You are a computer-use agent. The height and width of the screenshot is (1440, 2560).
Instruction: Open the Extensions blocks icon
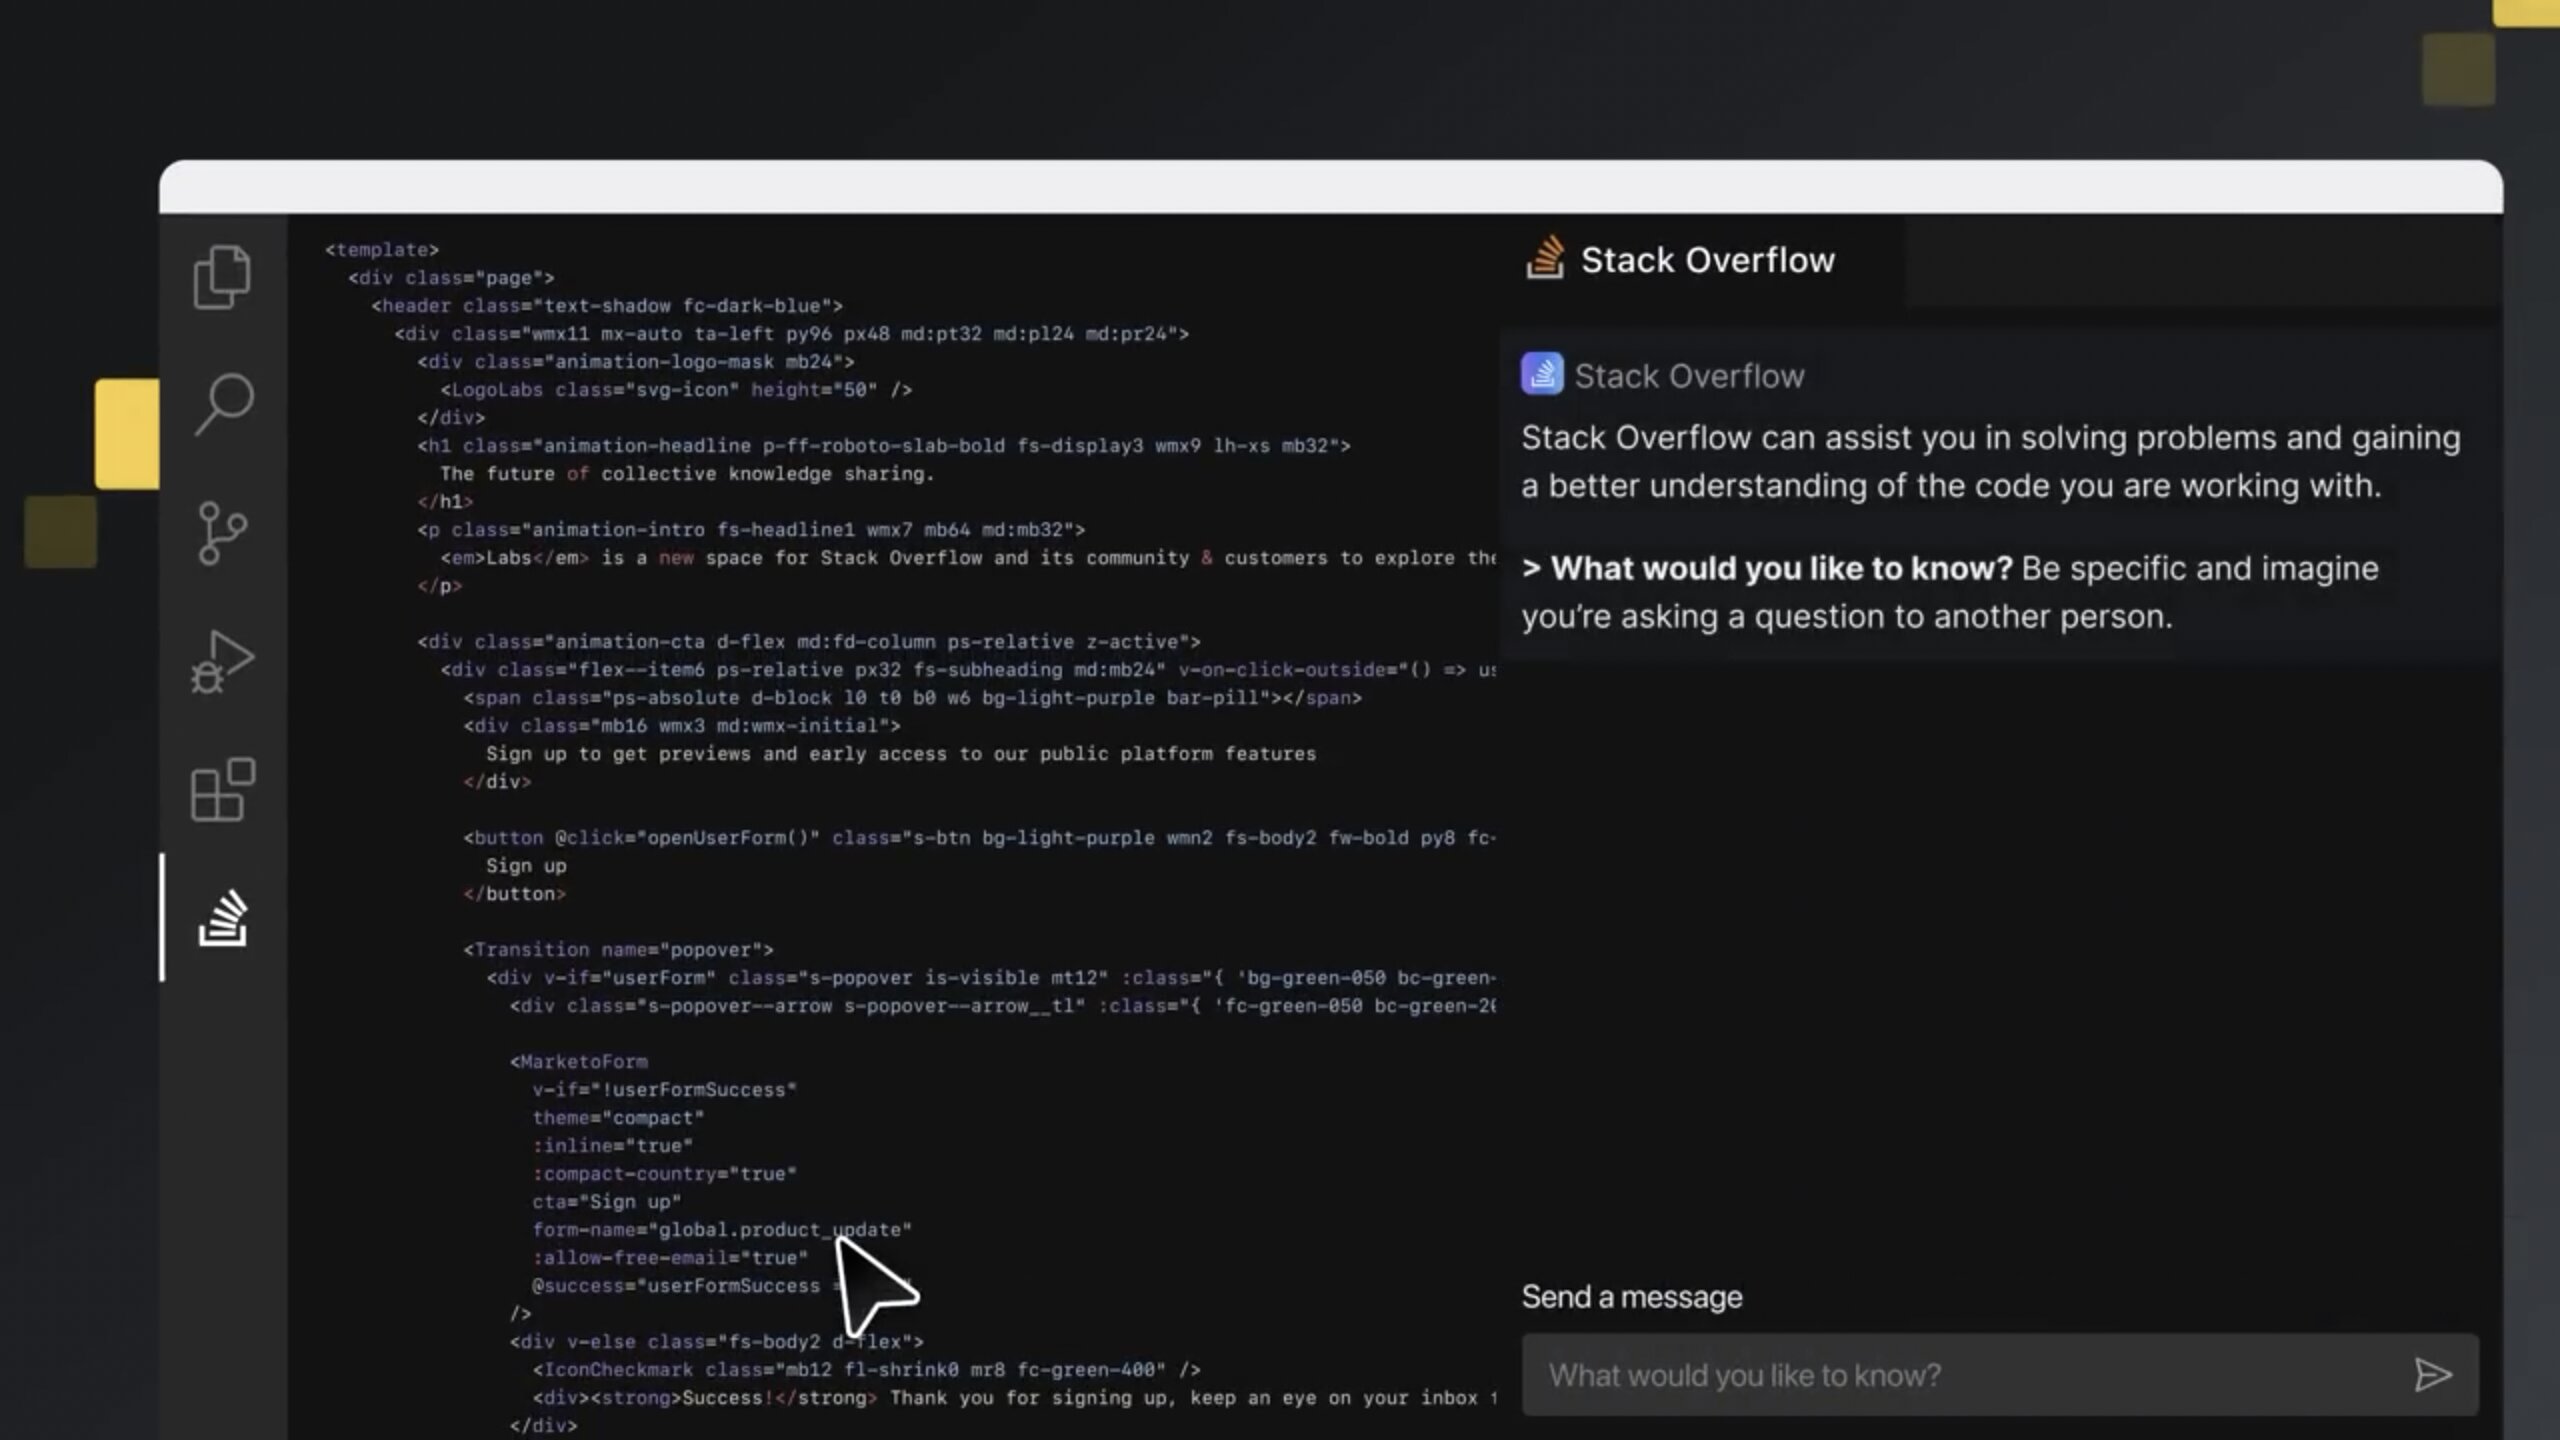(x=222, y=790)
